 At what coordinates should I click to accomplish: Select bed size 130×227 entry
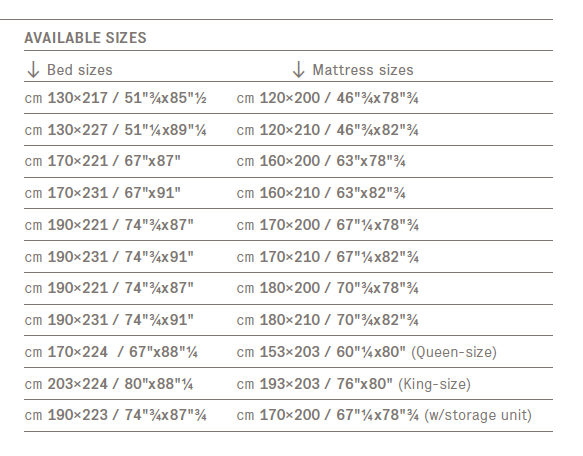[116, 130]
